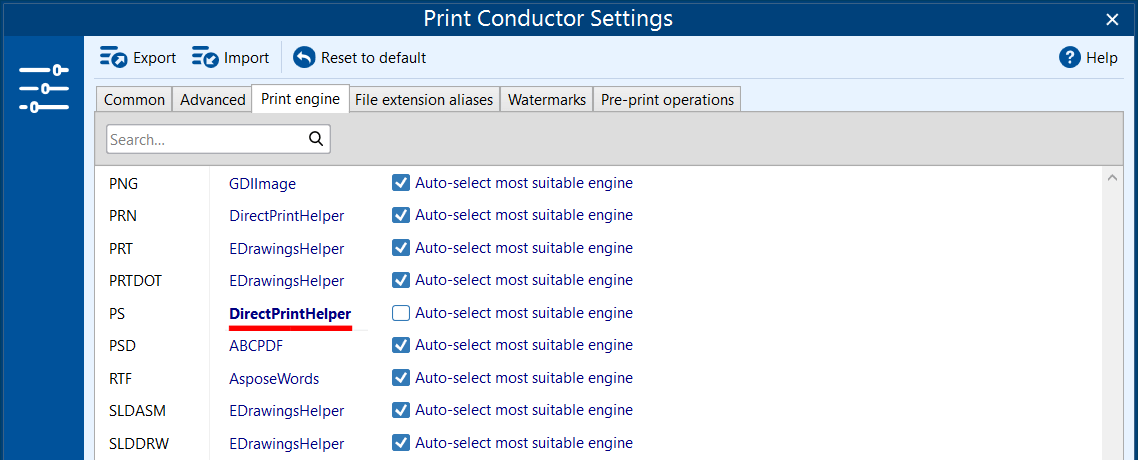Viewport: 1138px width, 460px height.
Task: Click the Reset to default arrow icon
Action: tap(304, 58)
